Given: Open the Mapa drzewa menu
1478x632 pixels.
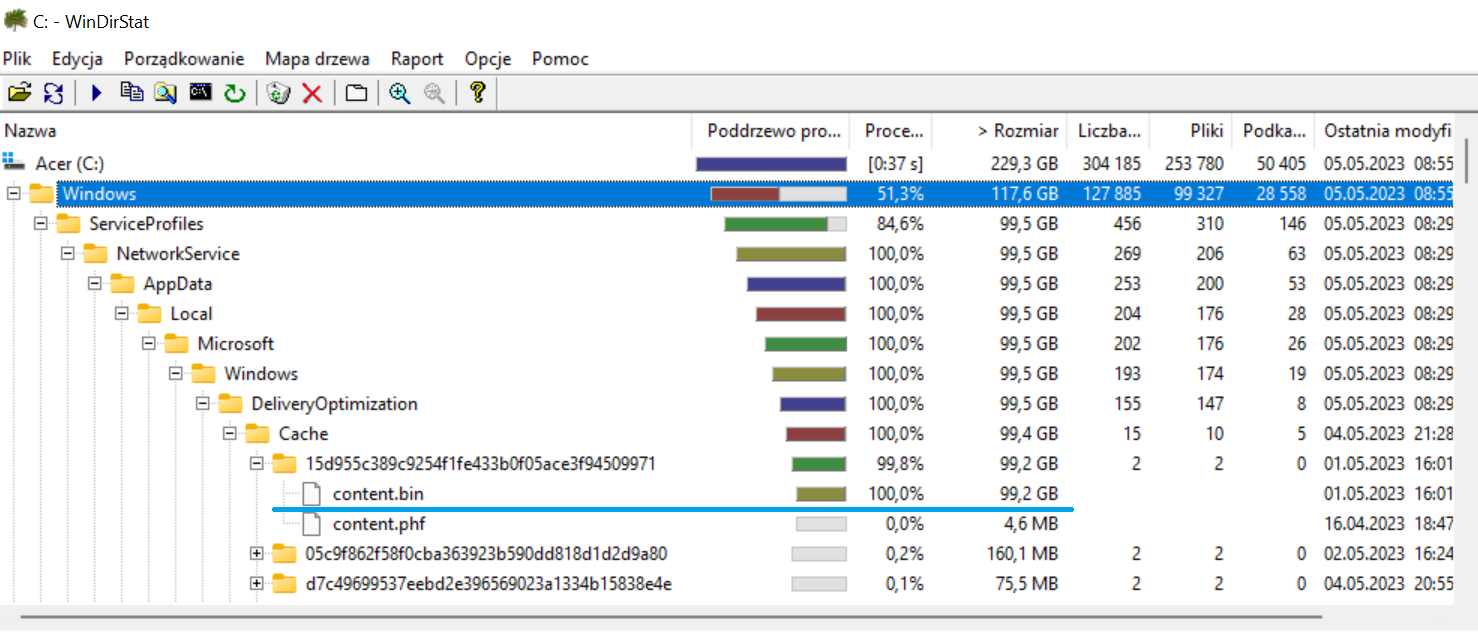Looking at the screenshot, I should (317, 59).
